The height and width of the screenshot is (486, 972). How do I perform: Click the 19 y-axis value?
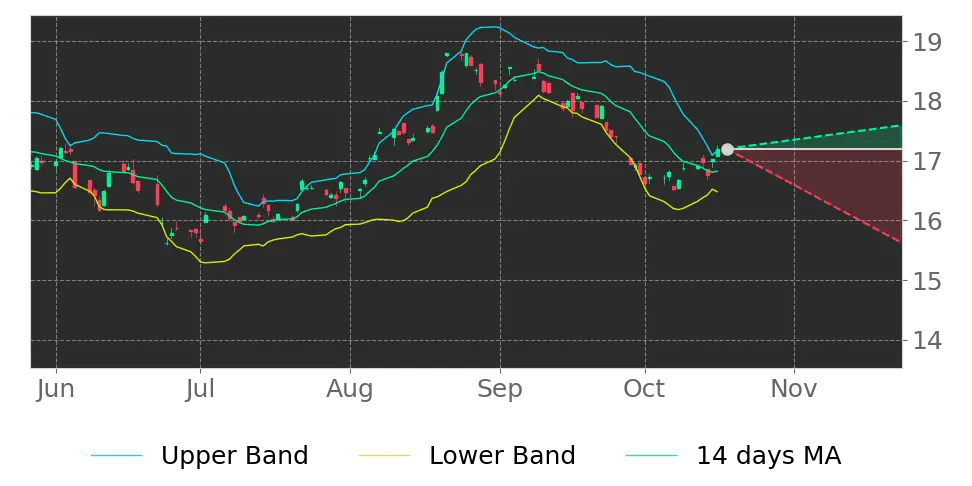925,42
